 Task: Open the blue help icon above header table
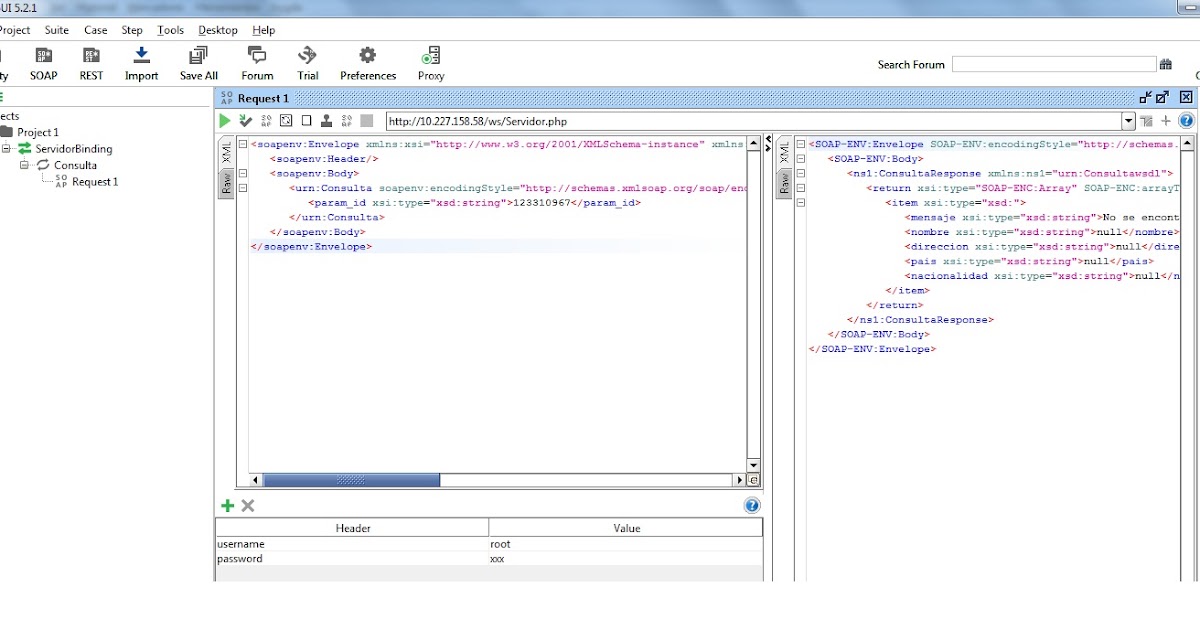[751, 505]
